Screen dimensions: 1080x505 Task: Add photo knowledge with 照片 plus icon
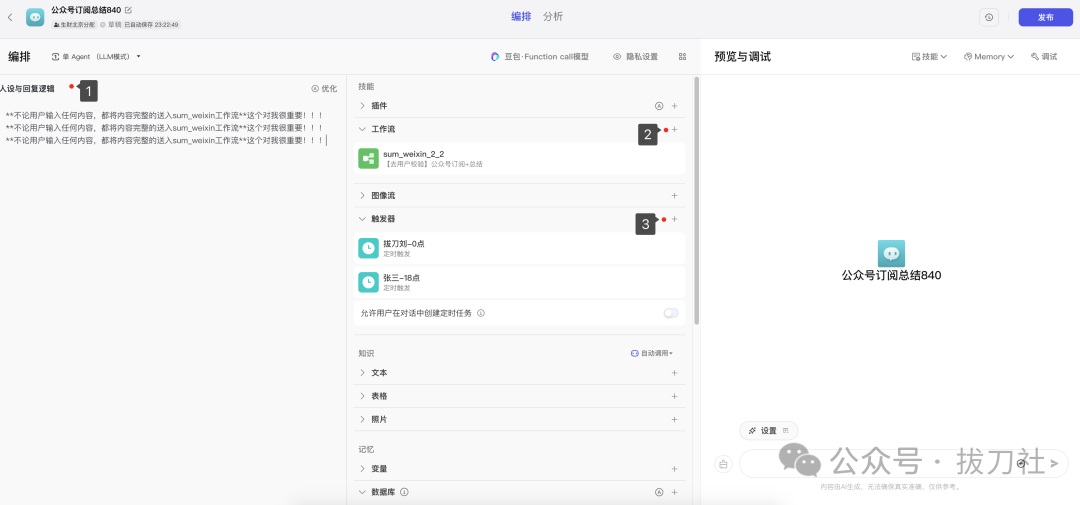(x=674, y=420)
